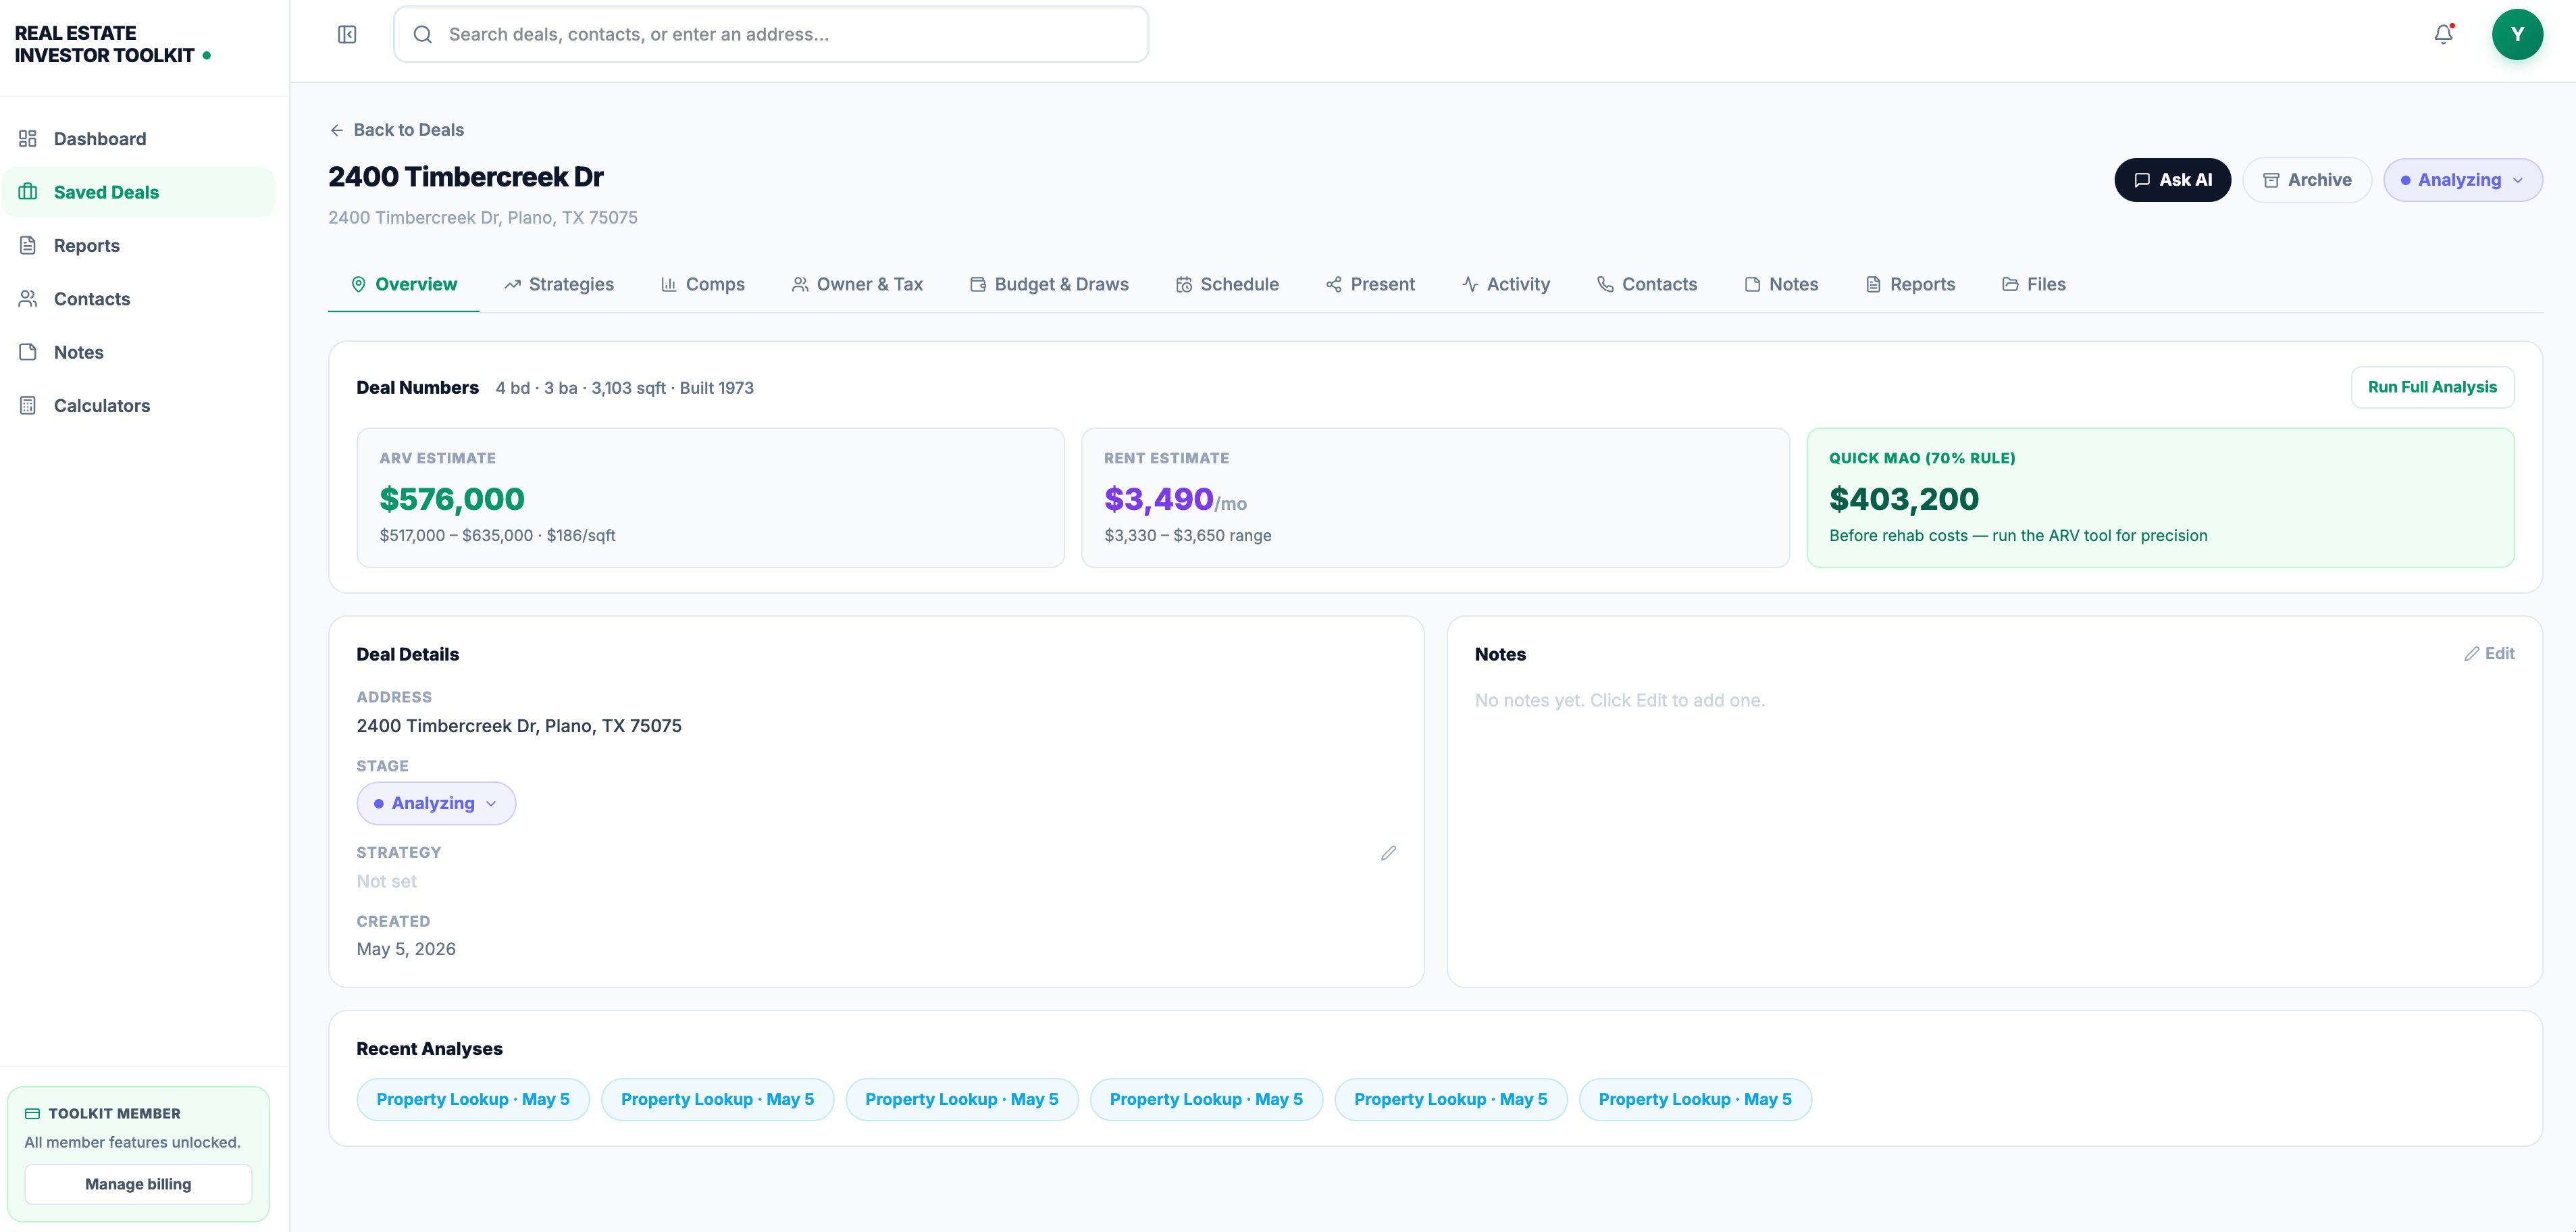The image size is (2576, 1232).
Task: Click Manage billing
Action: coord(138,1184)
